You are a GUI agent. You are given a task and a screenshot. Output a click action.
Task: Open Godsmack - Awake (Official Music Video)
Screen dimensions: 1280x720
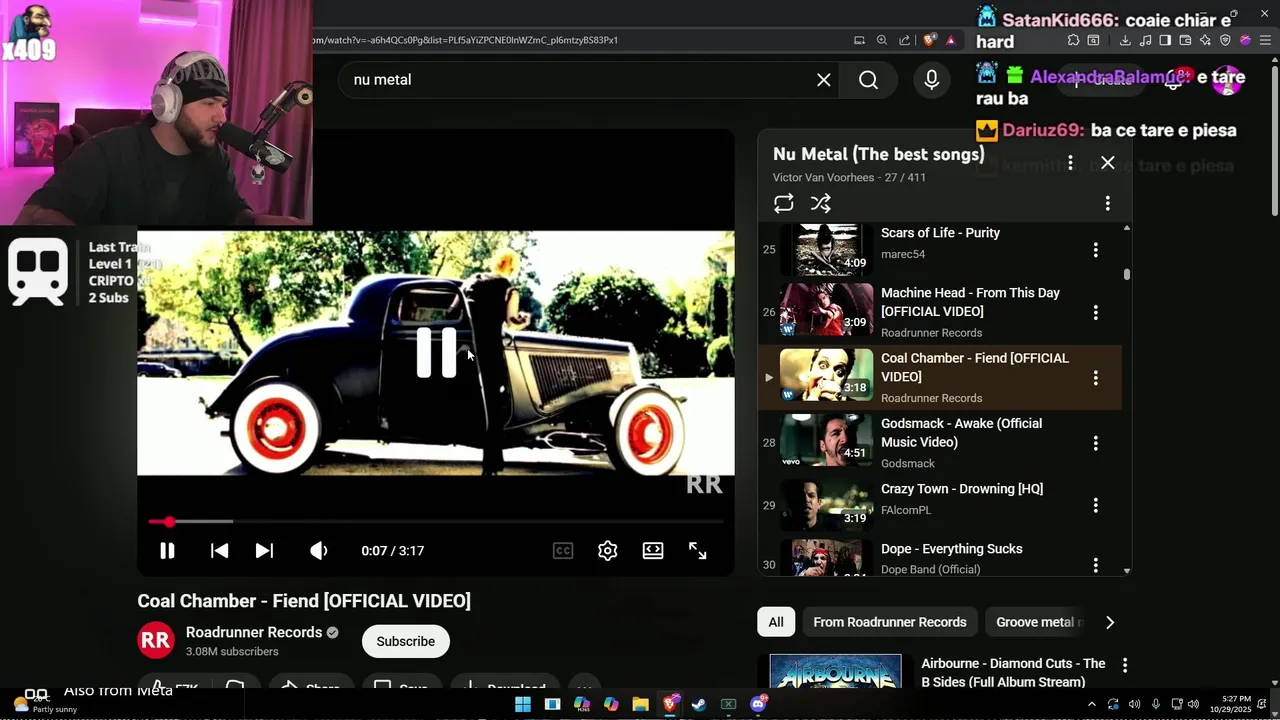tap(961, 432)
